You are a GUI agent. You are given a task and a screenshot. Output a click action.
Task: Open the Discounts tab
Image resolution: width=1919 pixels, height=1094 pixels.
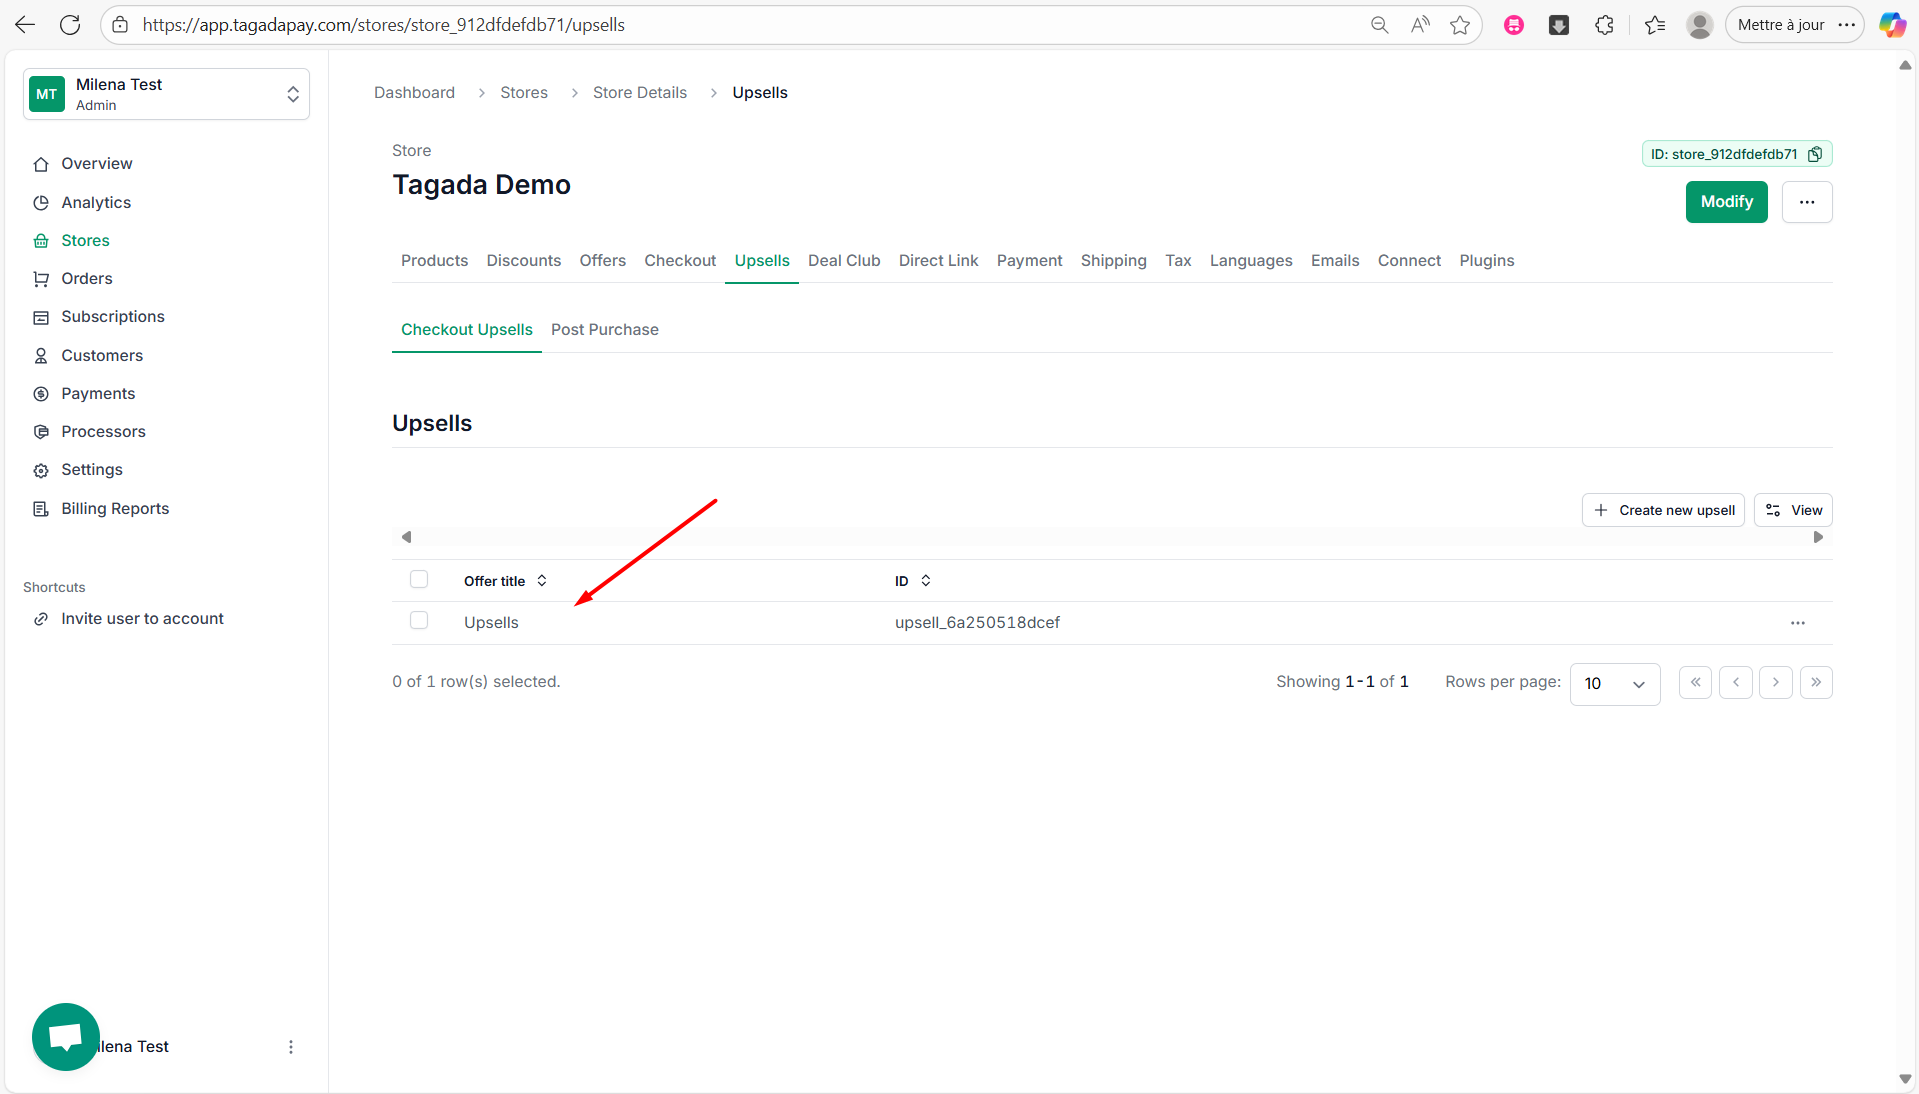click(523, 261)
